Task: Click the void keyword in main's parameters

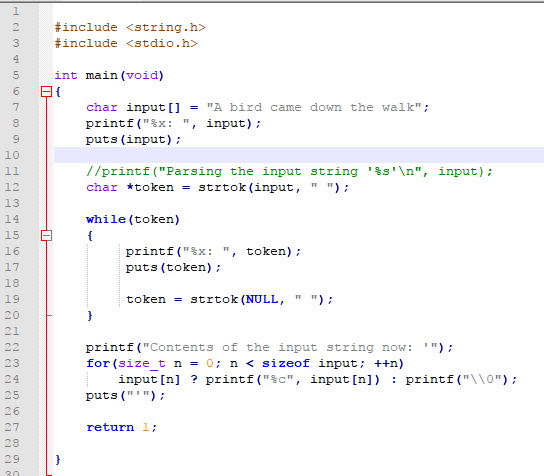Action: pyautogui.click(x=142, y=75)
